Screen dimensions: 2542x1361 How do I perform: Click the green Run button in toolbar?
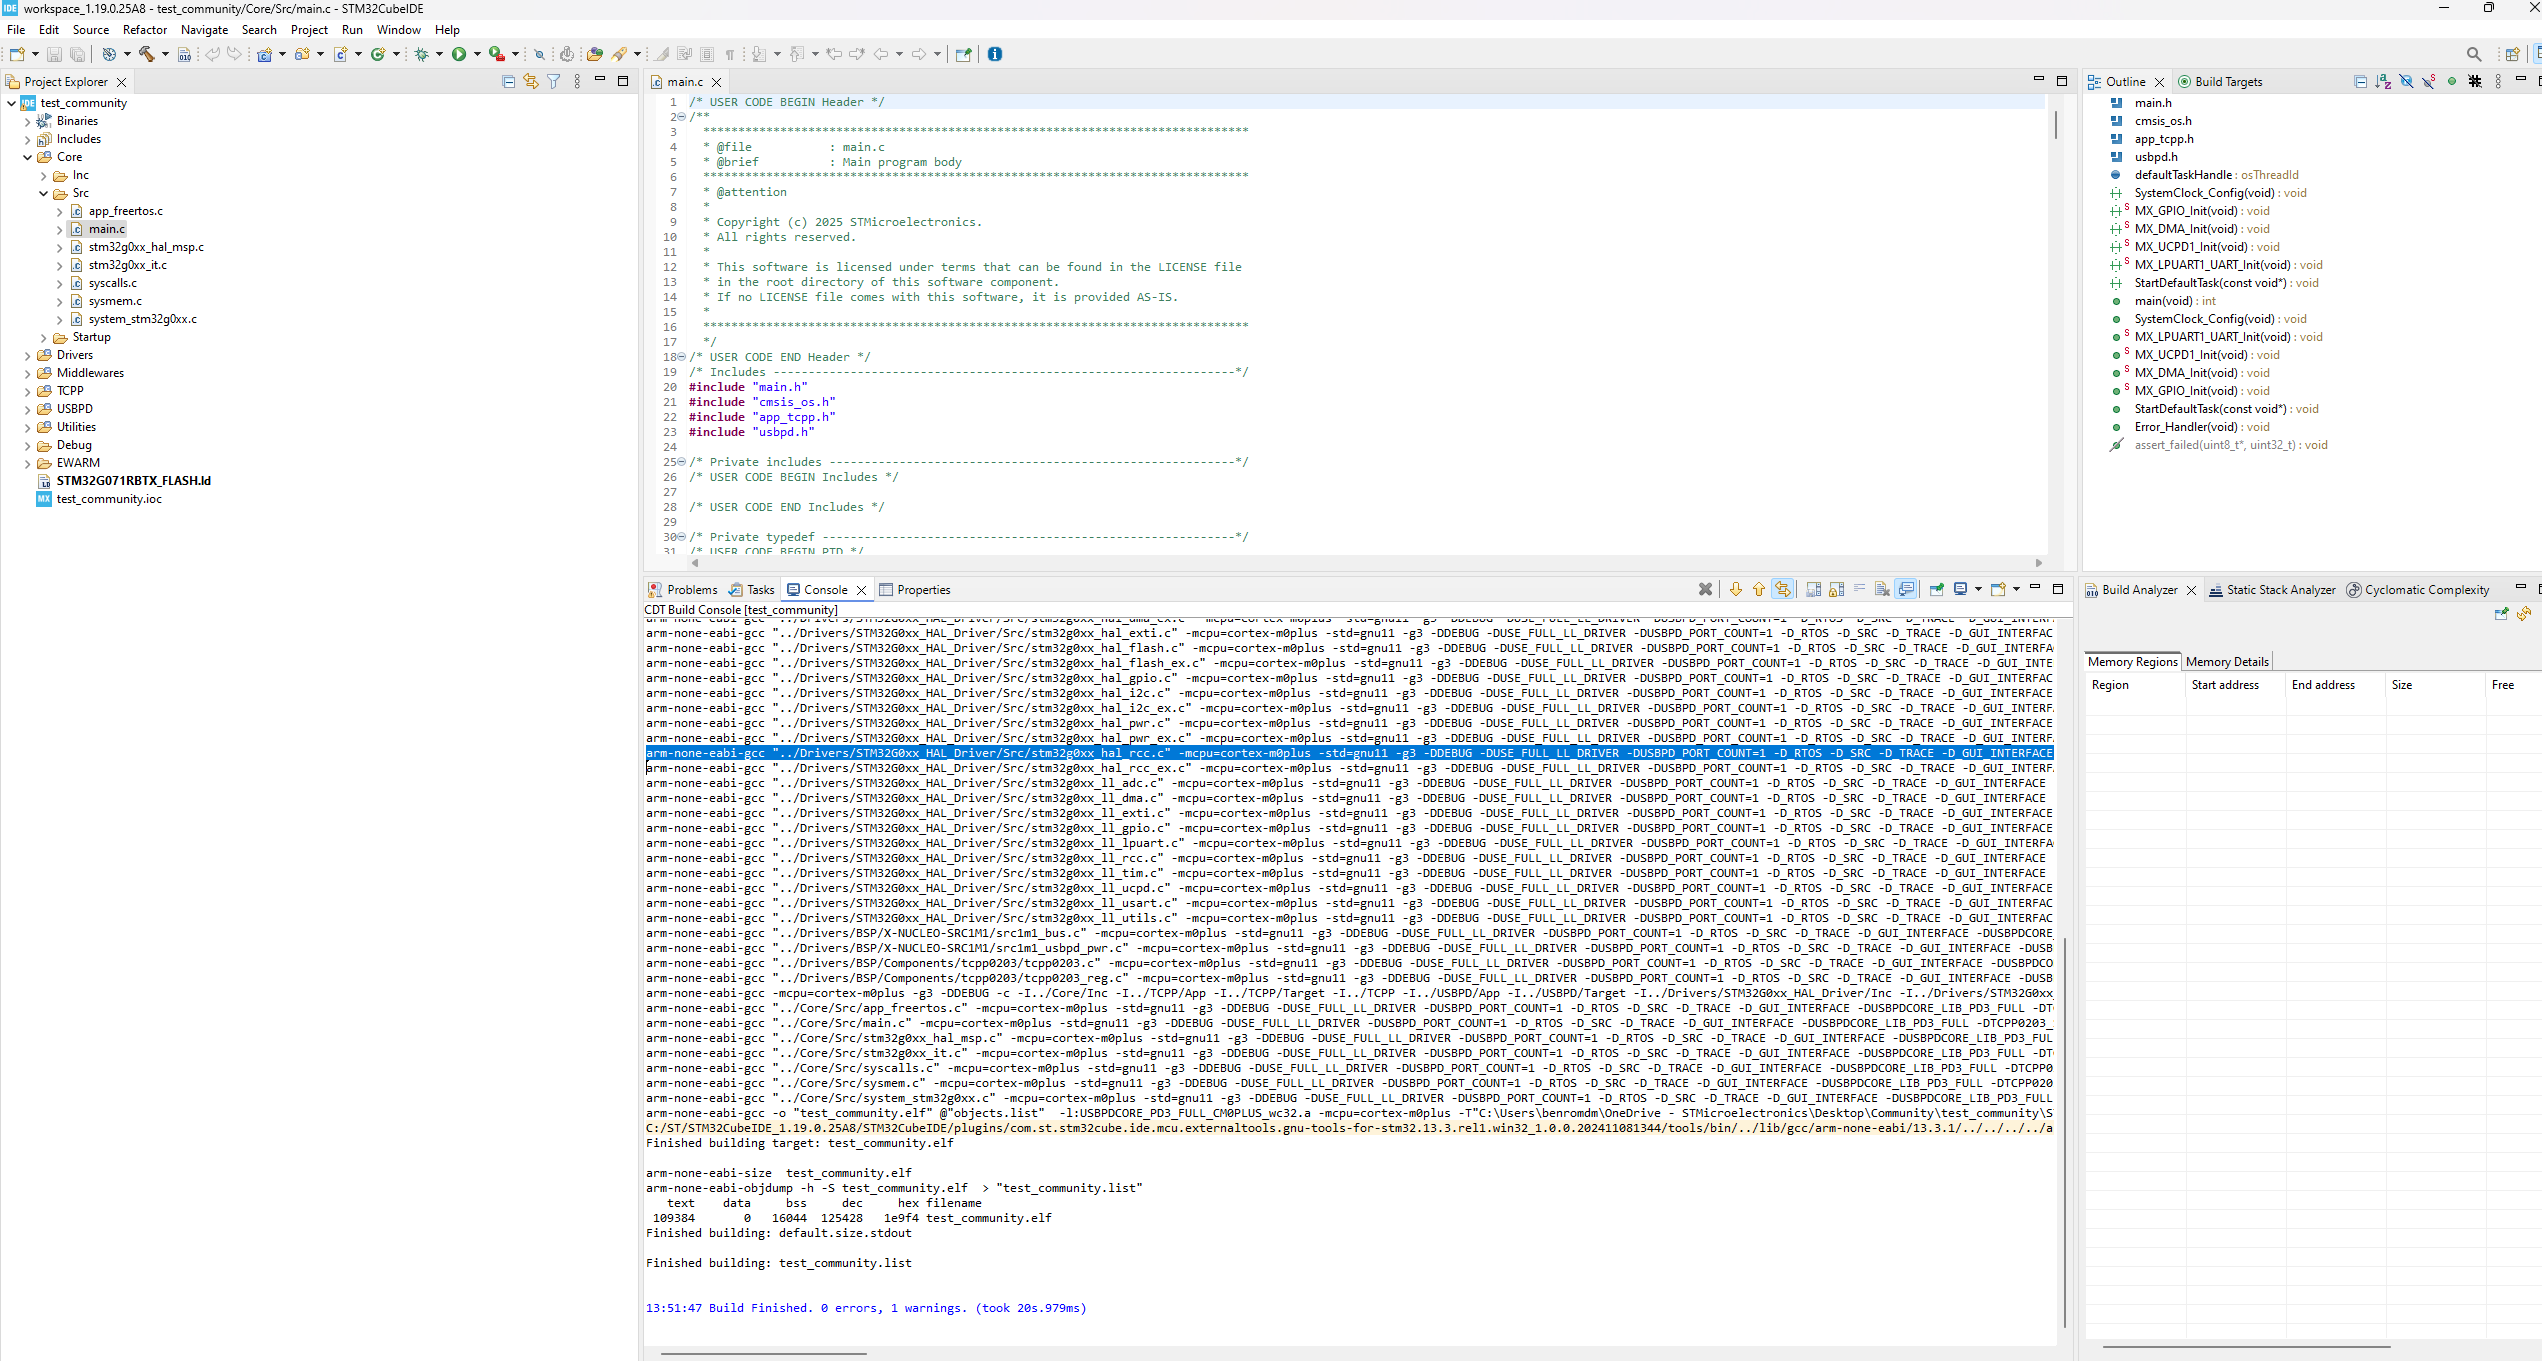pos(459,54)
